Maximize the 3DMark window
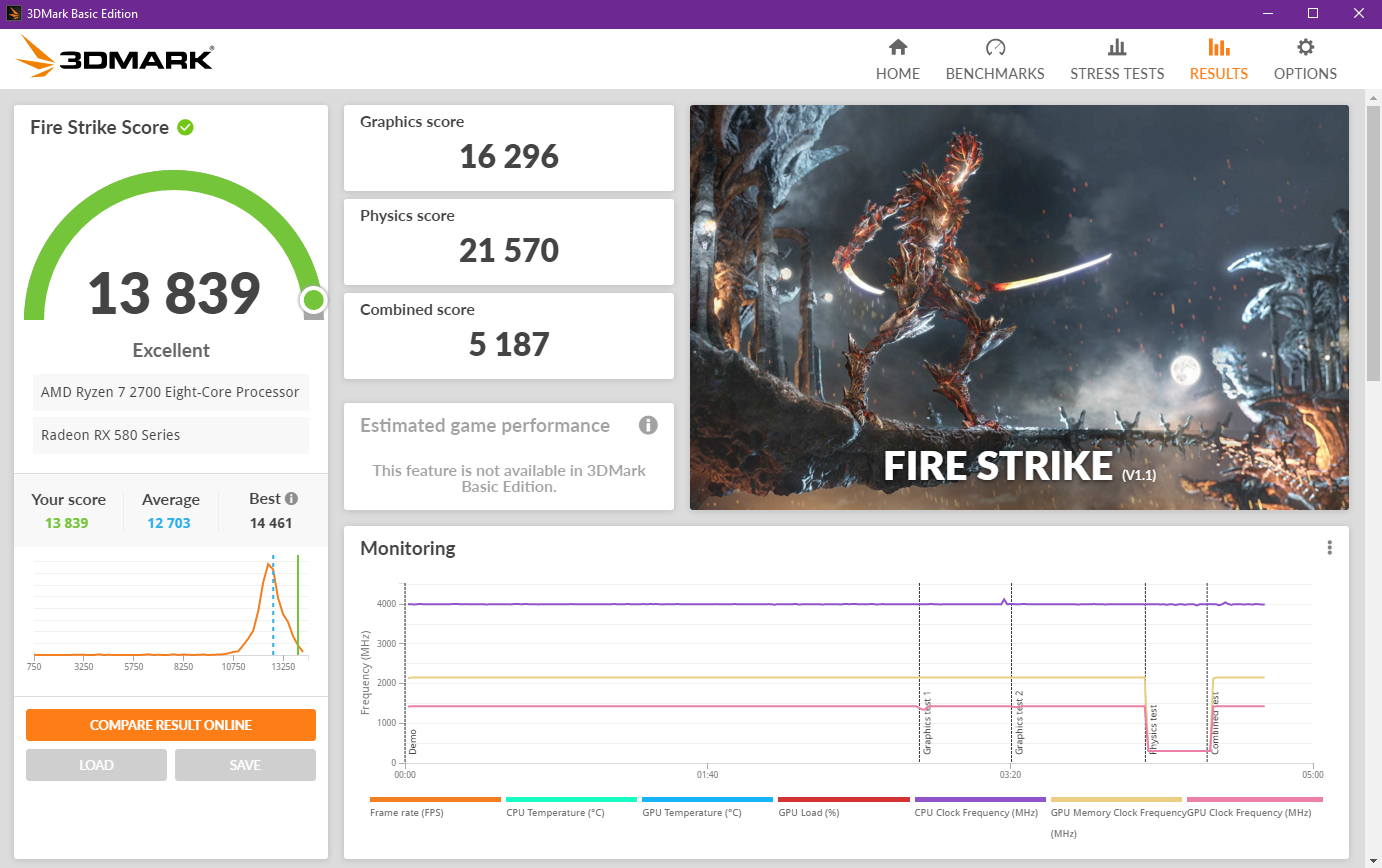The width and height of the screenshot is (1382, 868). [x=1314, y=14]
